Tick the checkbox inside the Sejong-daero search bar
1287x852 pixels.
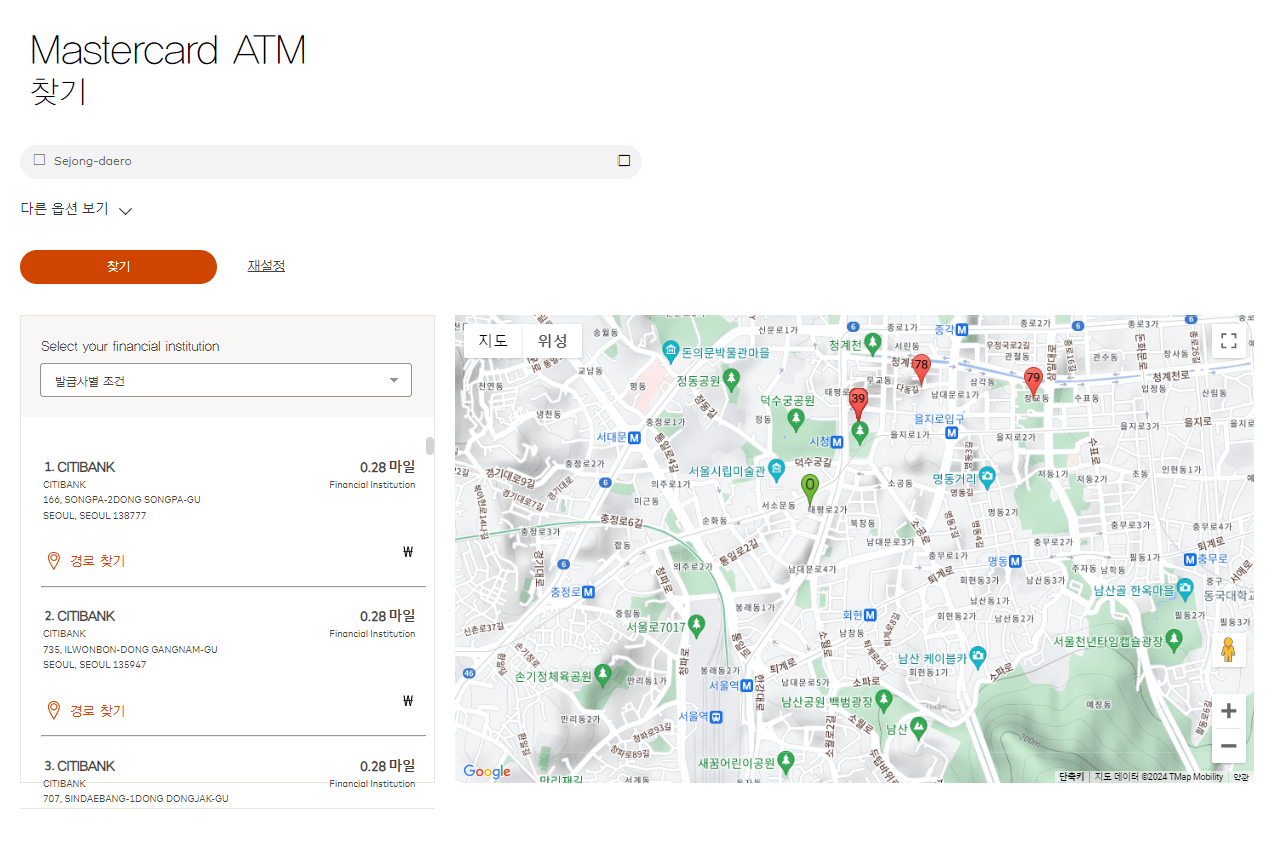pyautogui.click(x=38, y=159)
